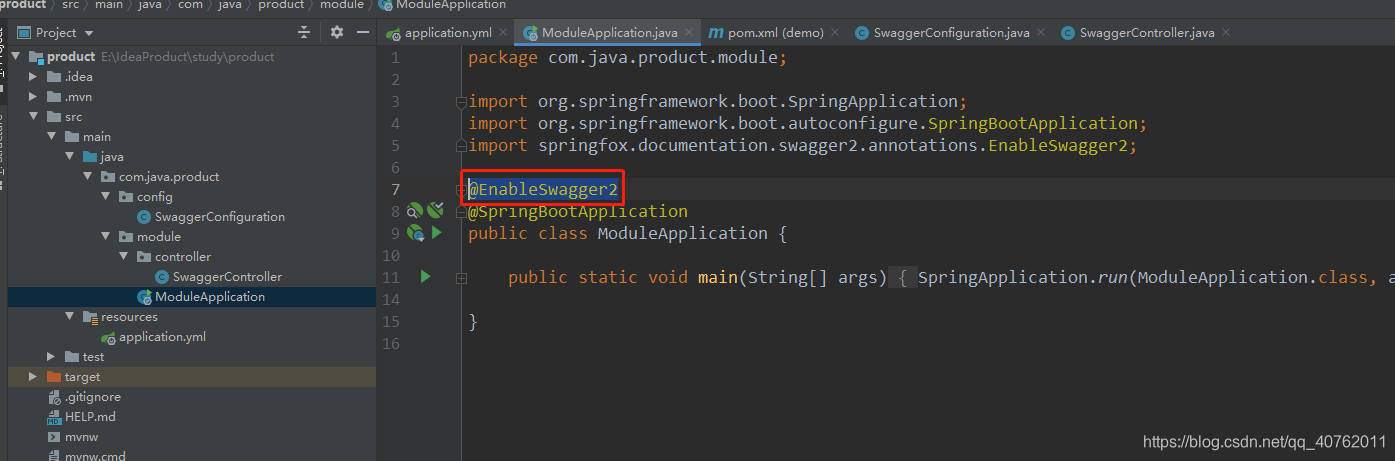Collapse the com.java.product package arrow
The width and height of the screenshot is (1395, 461).
(x=88, y=177)
